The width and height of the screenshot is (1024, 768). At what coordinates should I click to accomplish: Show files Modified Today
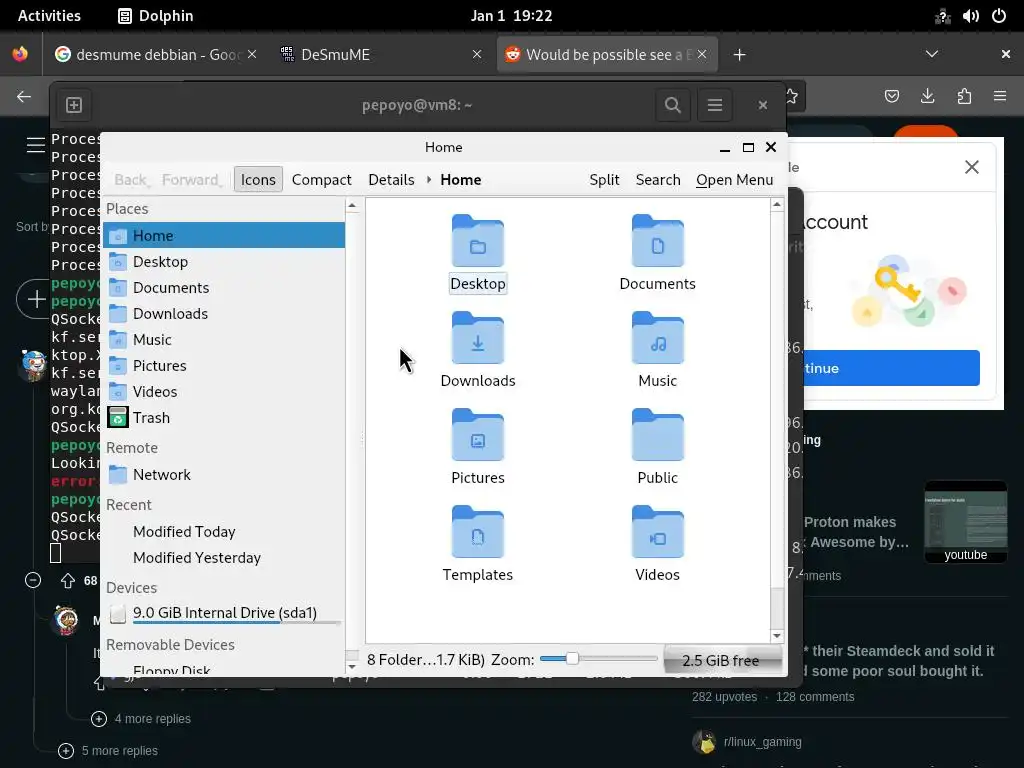(224, 532)
